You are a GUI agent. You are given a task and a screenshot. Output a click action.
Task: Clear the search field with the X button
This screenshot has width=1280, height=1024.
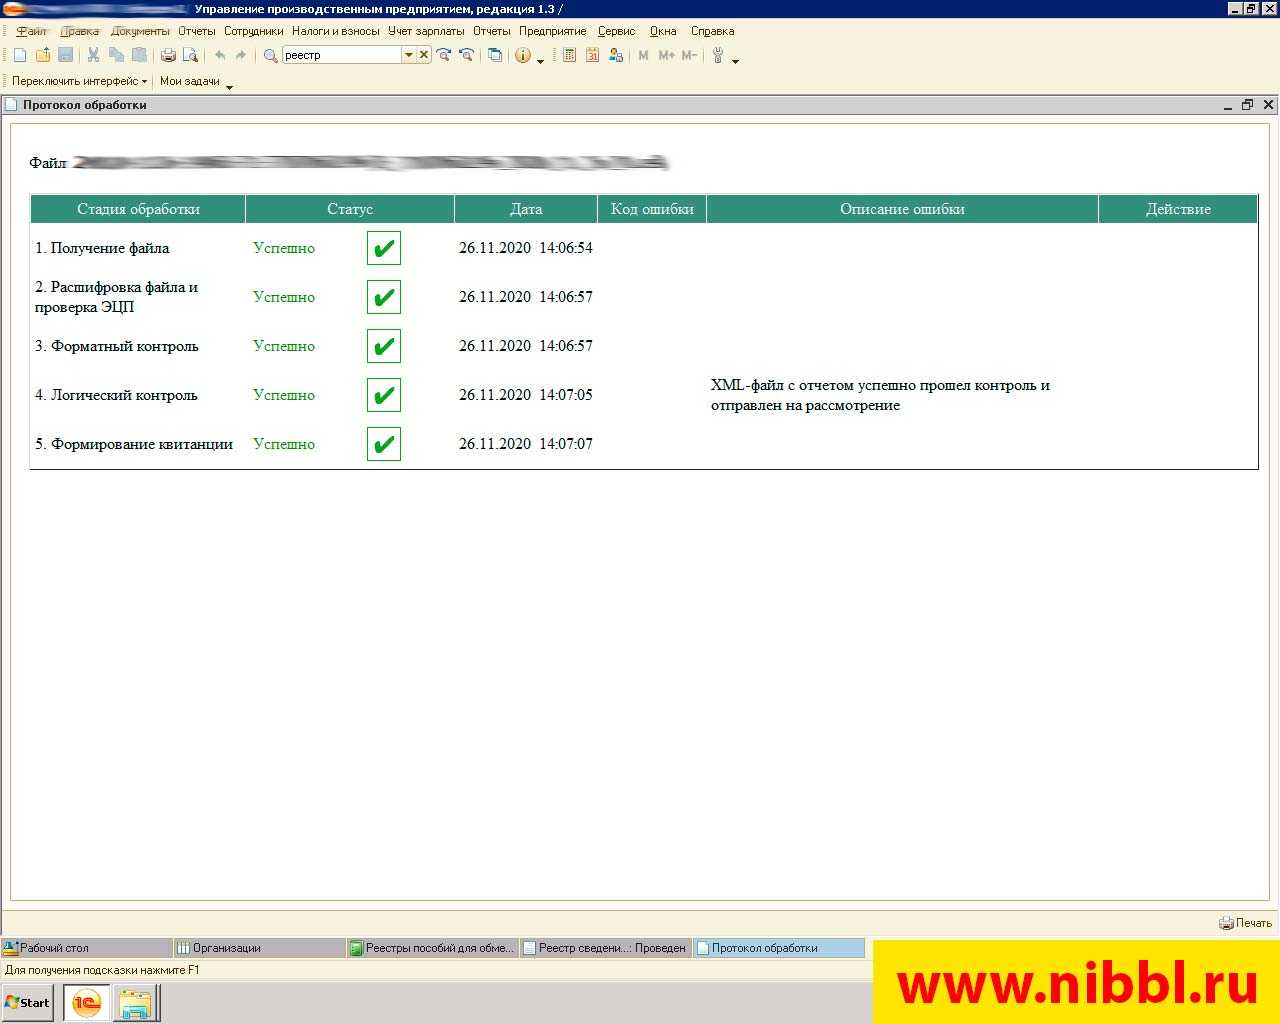424,55
